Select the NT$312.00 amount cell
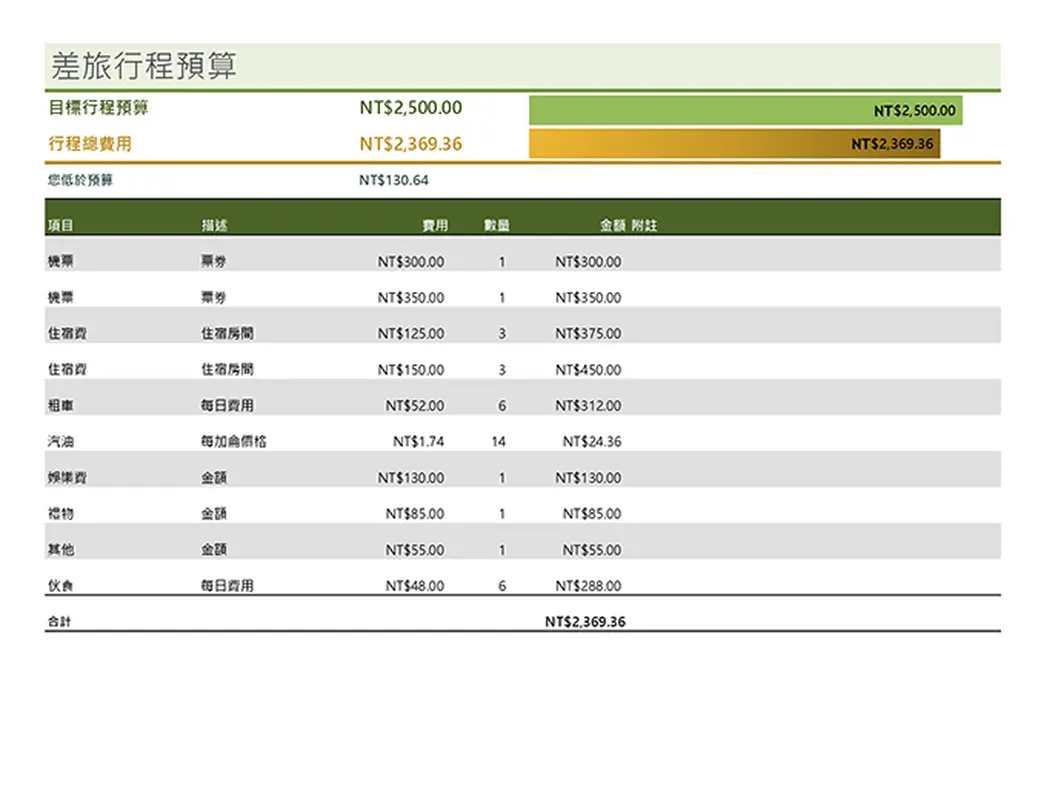 coord(589,405)
